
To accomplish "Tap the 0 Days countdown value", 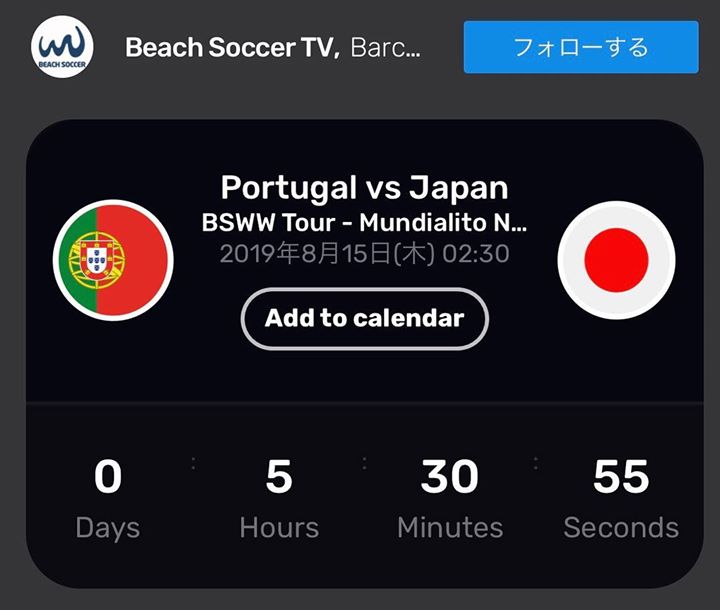I will [108, 477].
